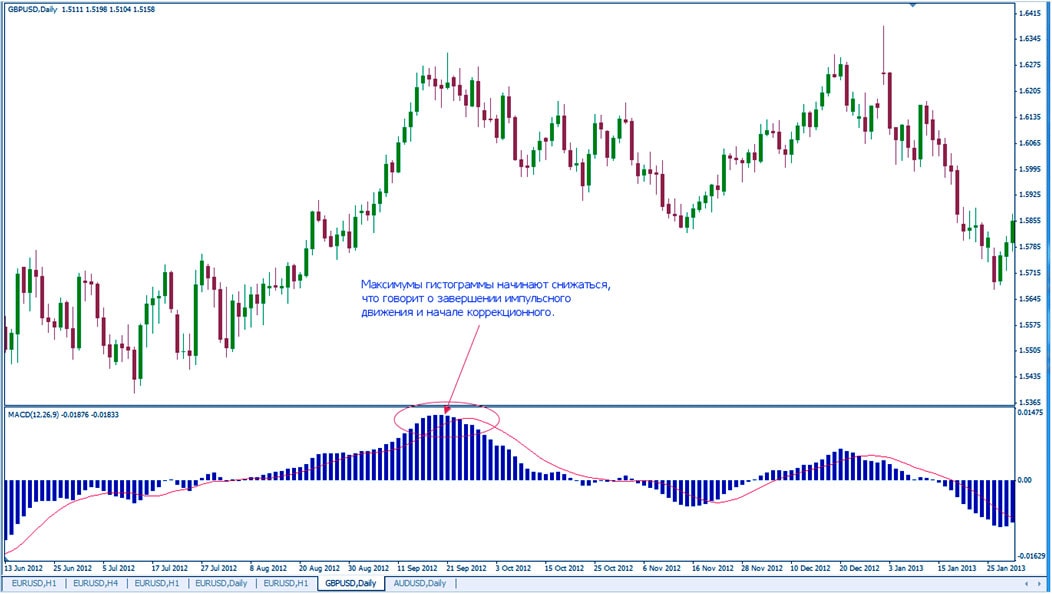The image size is (1052, 594).
Task: Open the leftmost EURUSD,H1 tab
Action: pos(35,583)
